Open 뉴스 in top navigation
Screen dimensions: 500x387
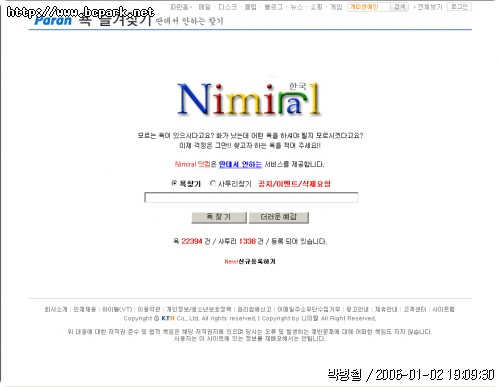click(296, 7)
